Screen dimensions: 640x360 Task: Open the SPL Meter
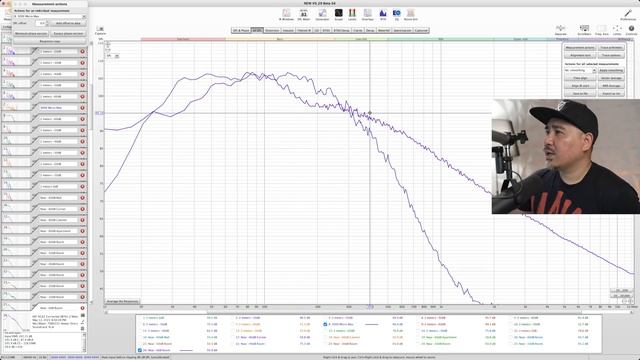tap(304, 15)
